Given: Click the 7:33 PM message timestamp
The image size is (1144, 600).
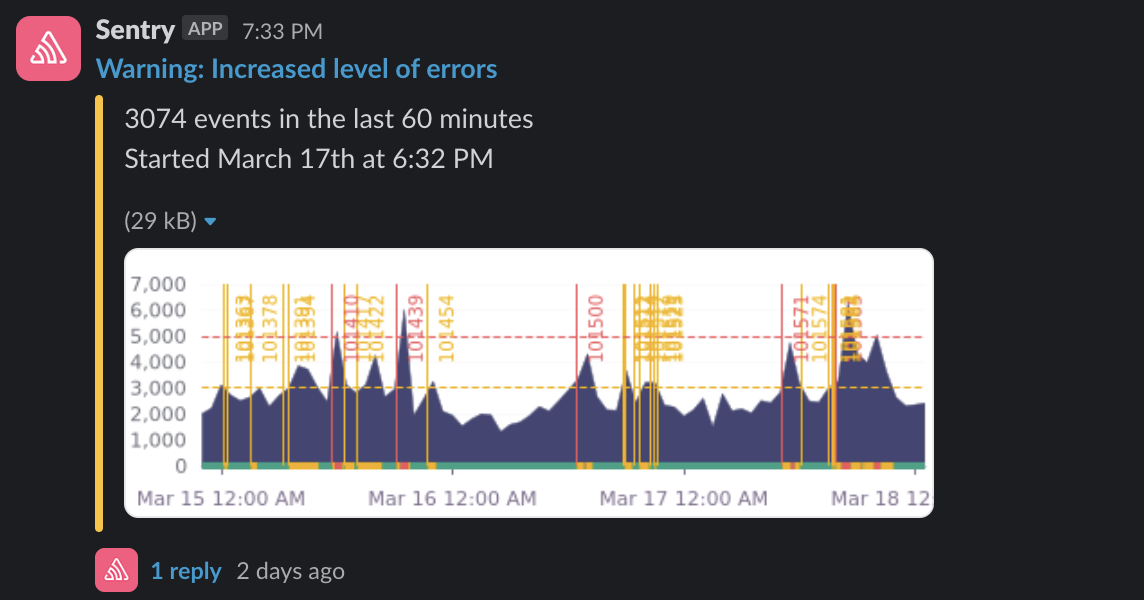Looking at the screenshot, I should click(282, 31).
